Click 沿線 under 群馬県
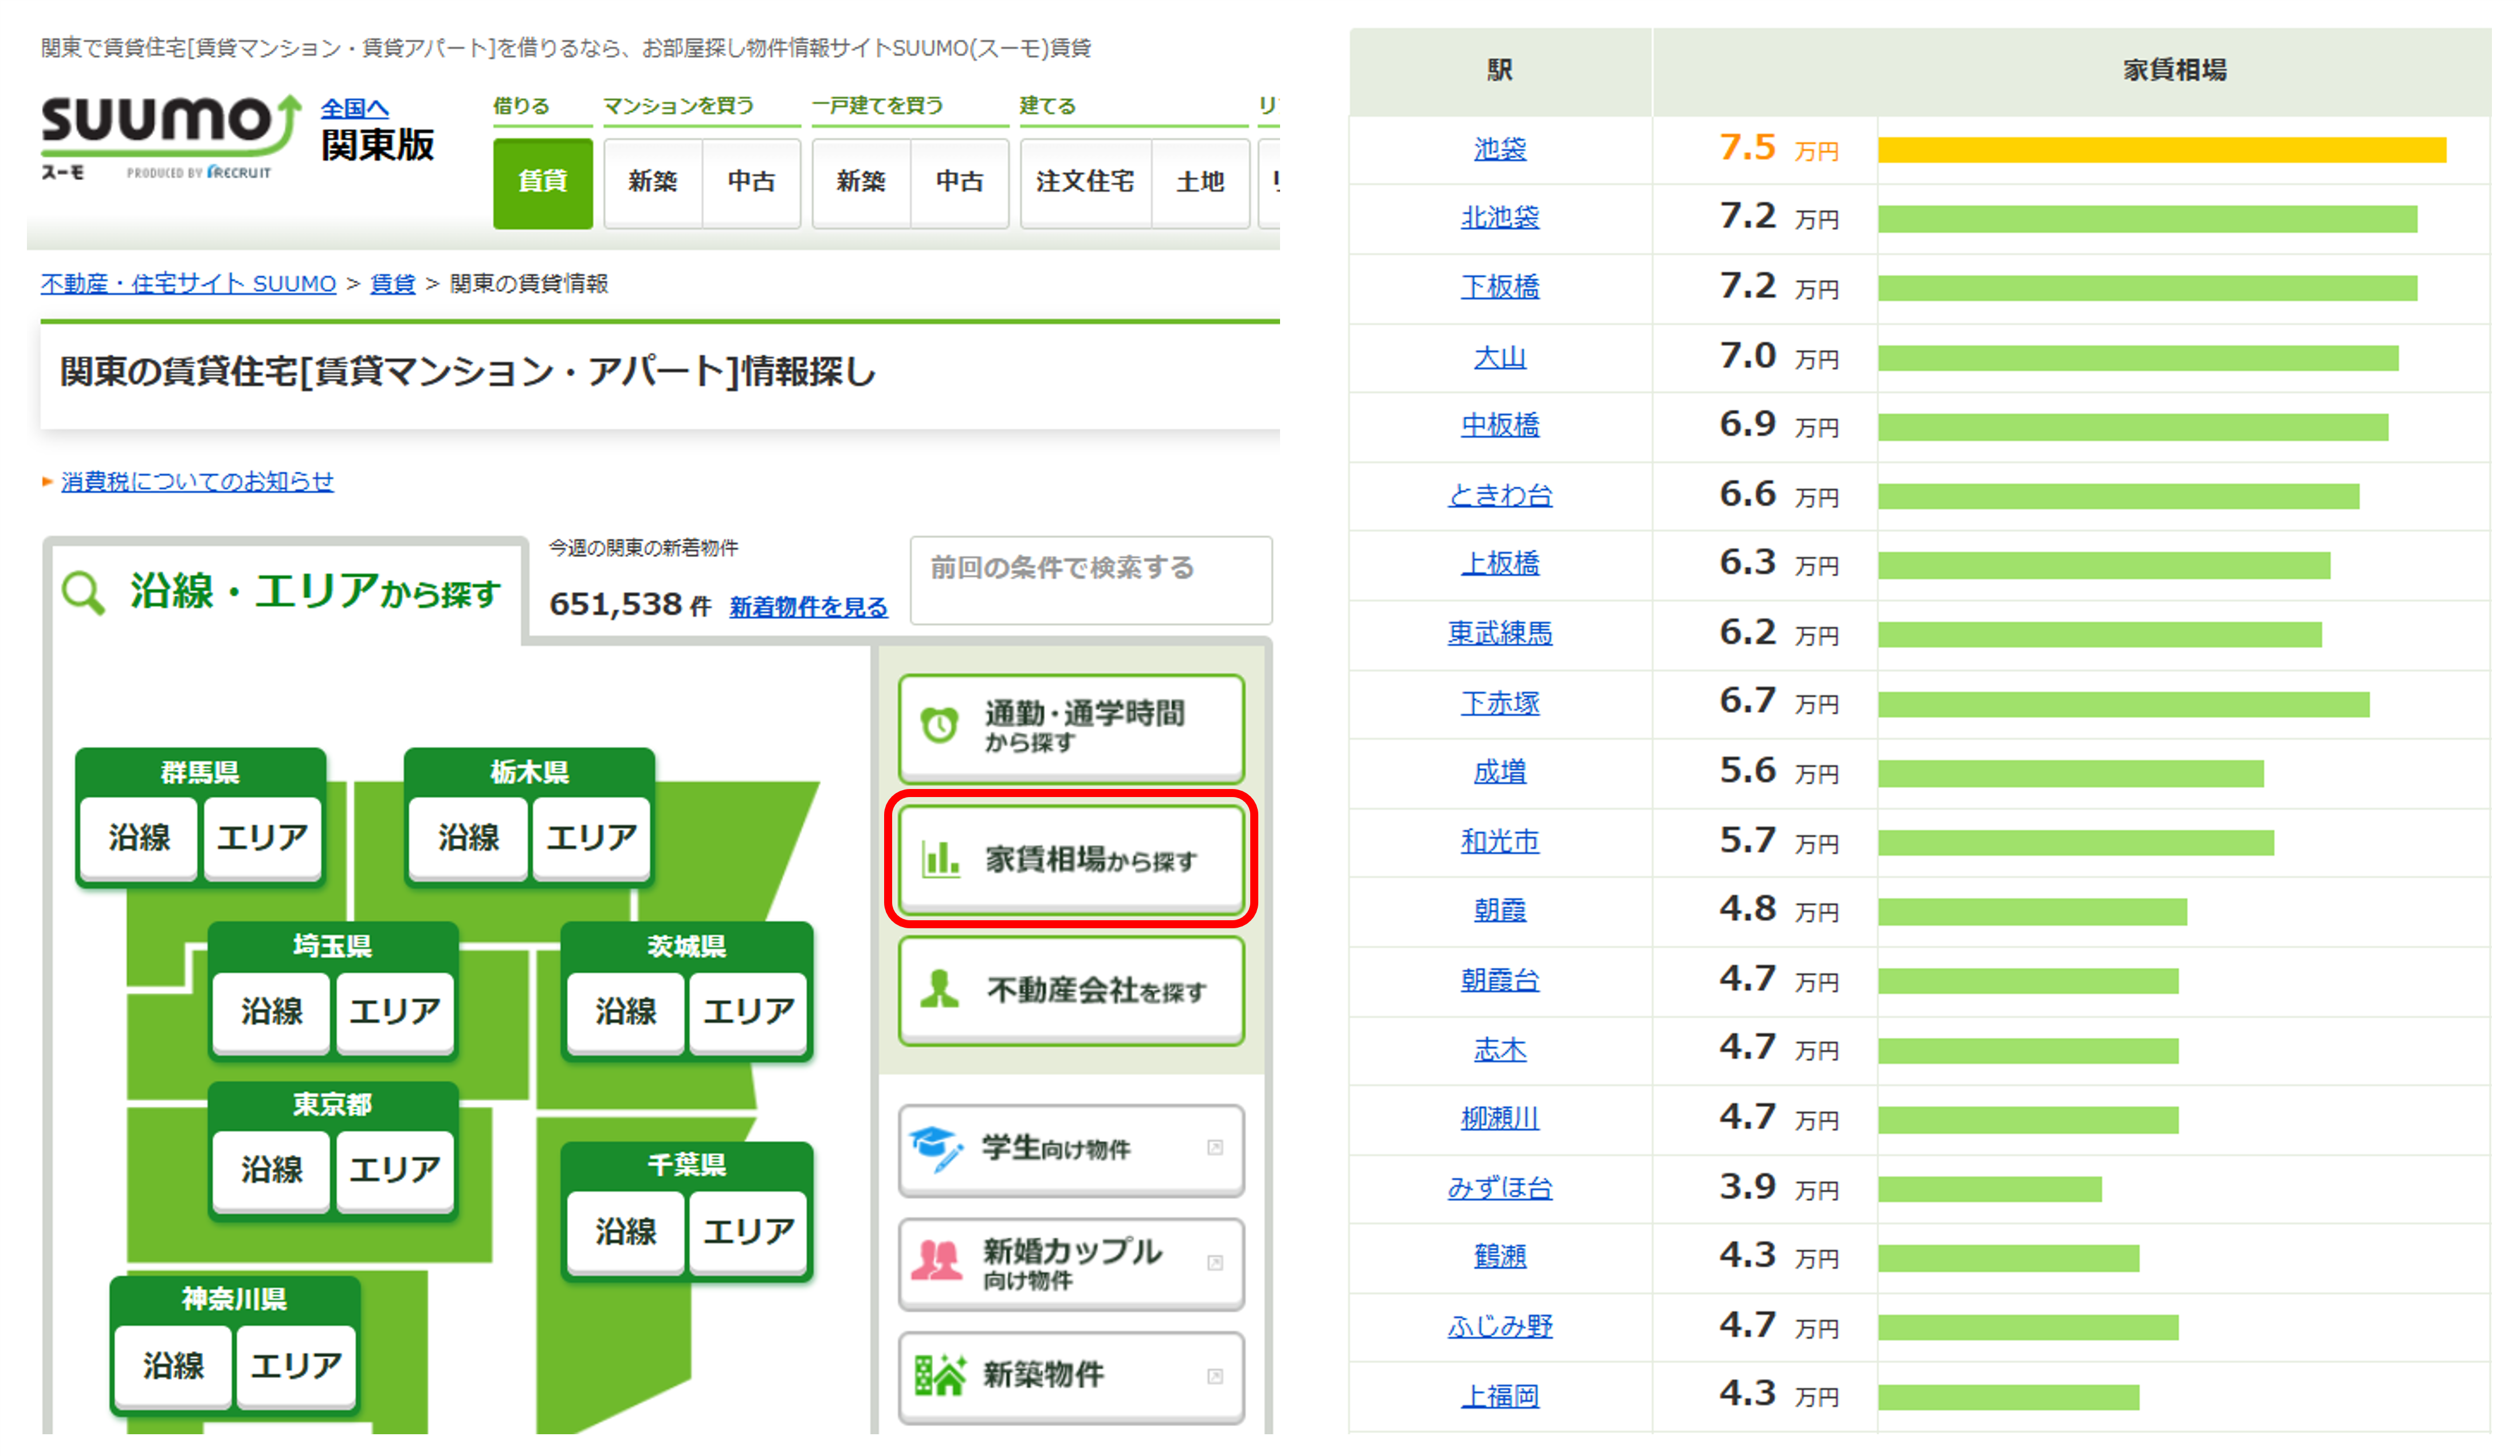Screen dimensions: 2520x1456 (x=139, y=838)
